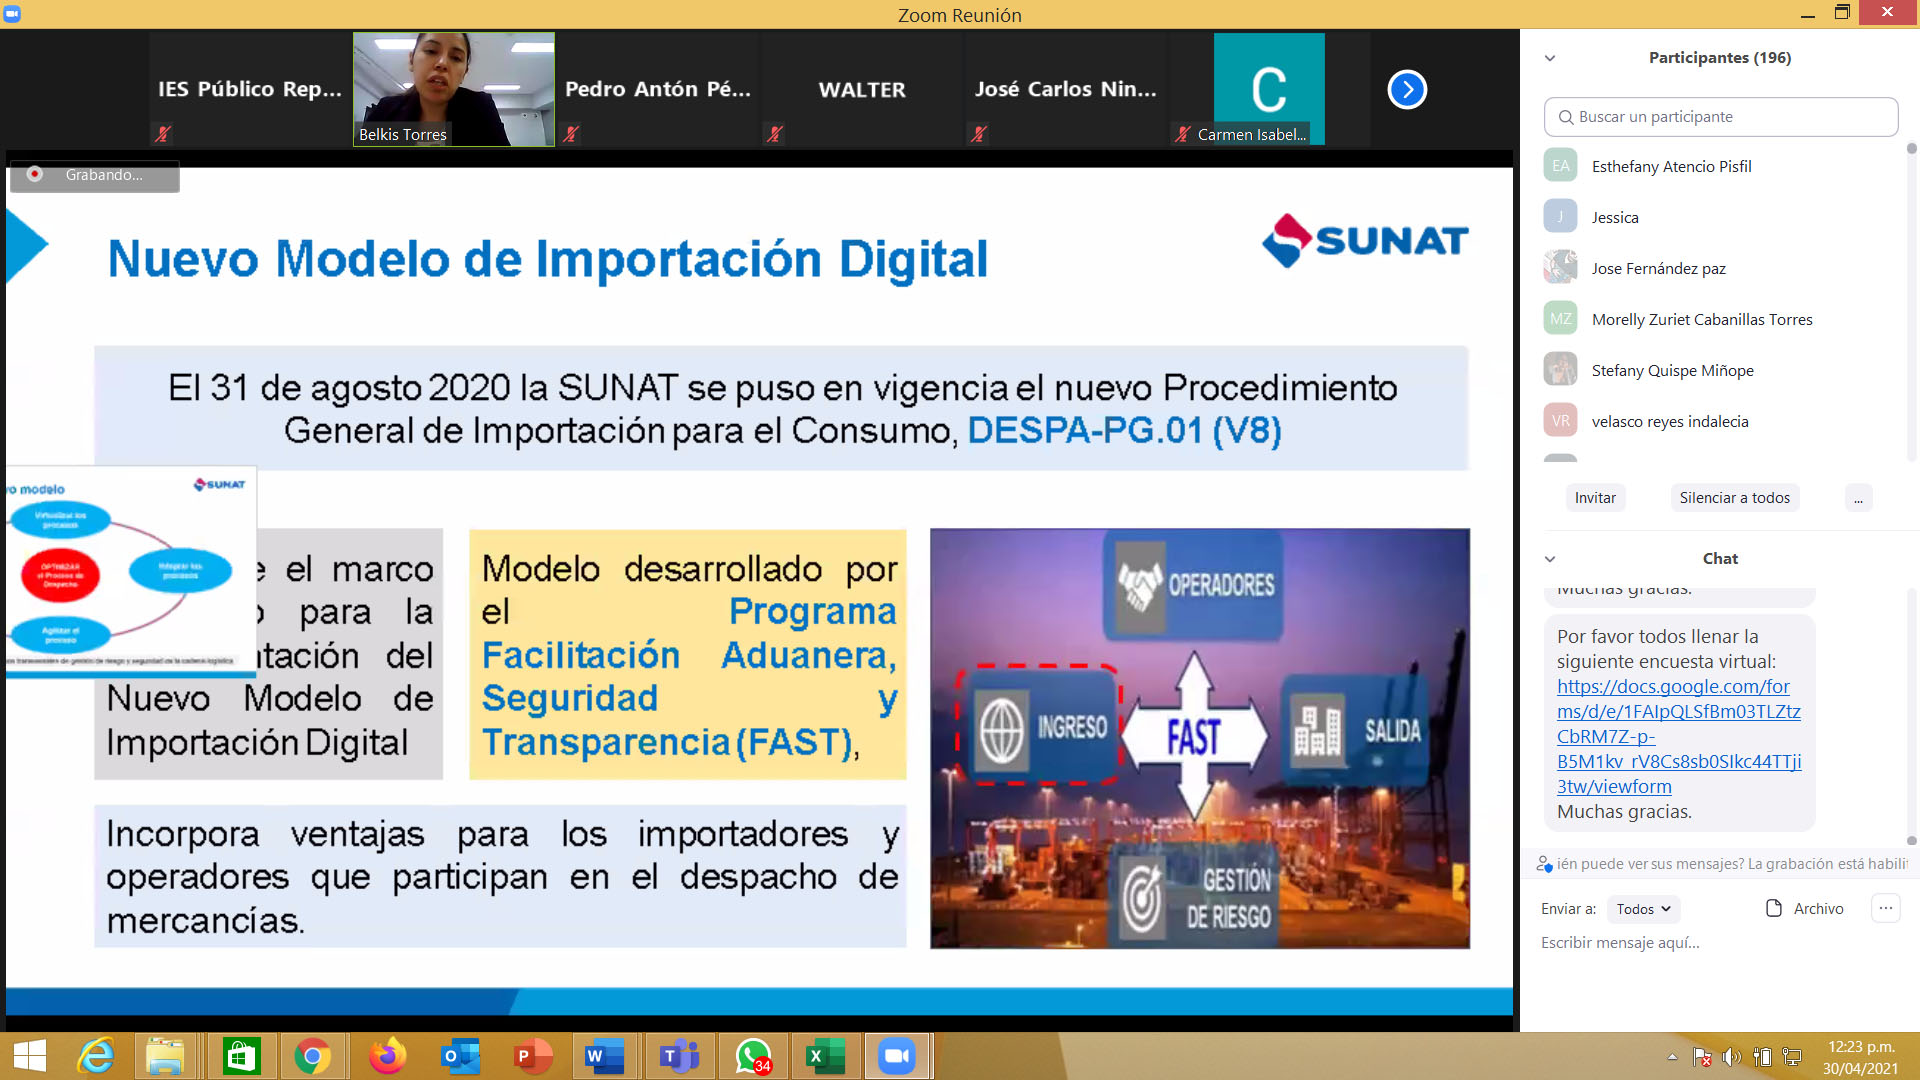Screen dimensions: 1920x1080
Task: Open Microsoft Teams from taskbar
Action: [679, 1056]
